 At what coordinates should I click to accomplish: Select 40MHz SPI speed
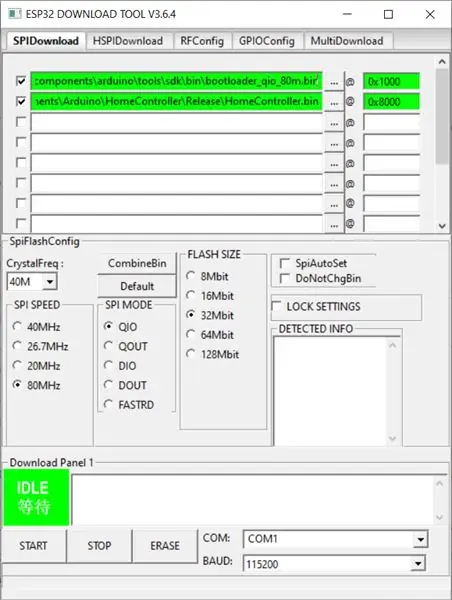point(36,327)
